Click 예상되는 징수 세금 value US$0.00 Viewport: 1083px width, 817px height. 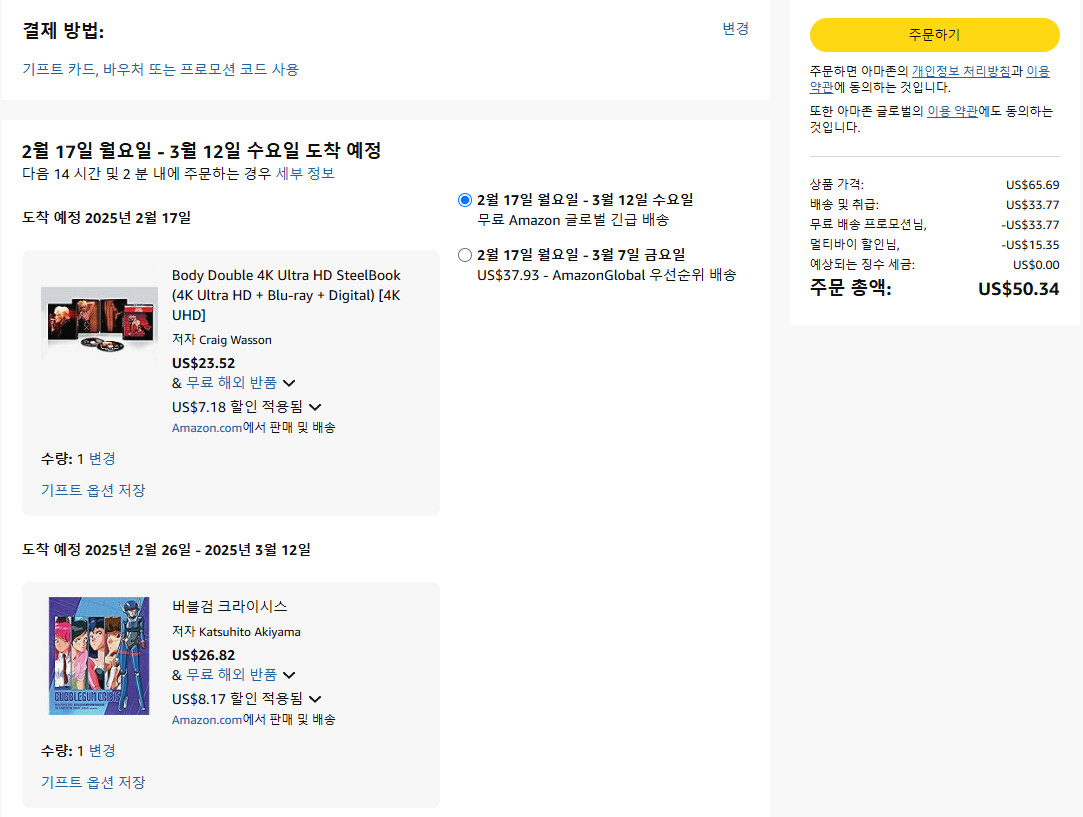coord(1036,265)
